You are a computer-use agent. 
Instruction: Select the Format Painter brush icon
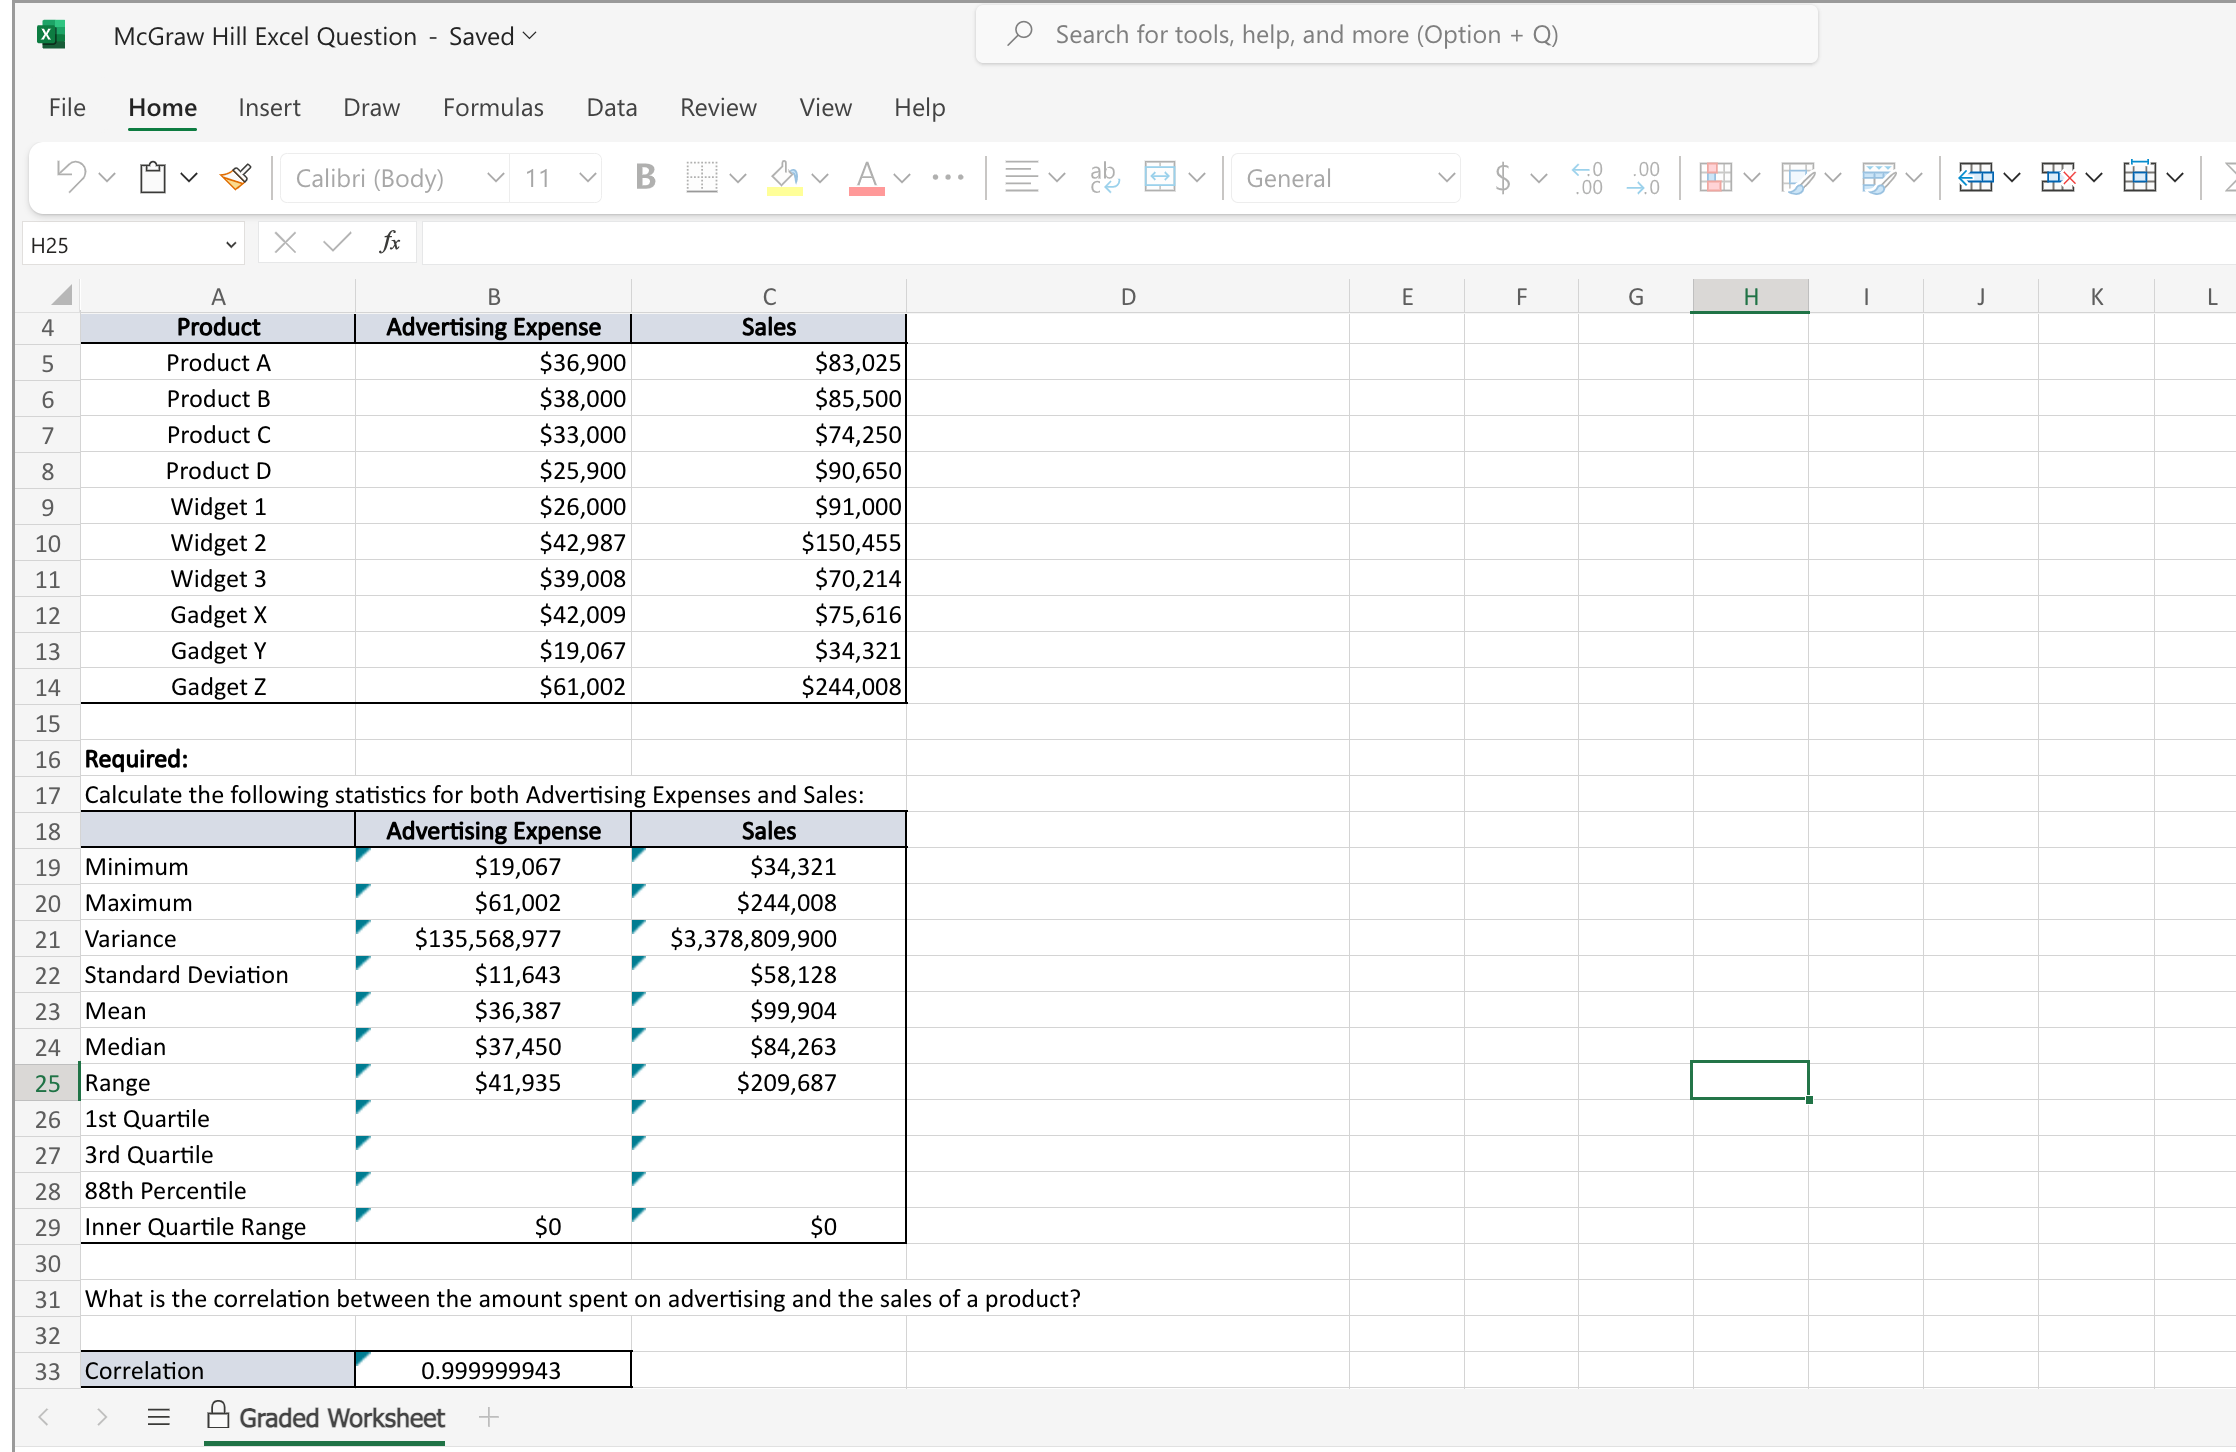[x=236, y=177]
